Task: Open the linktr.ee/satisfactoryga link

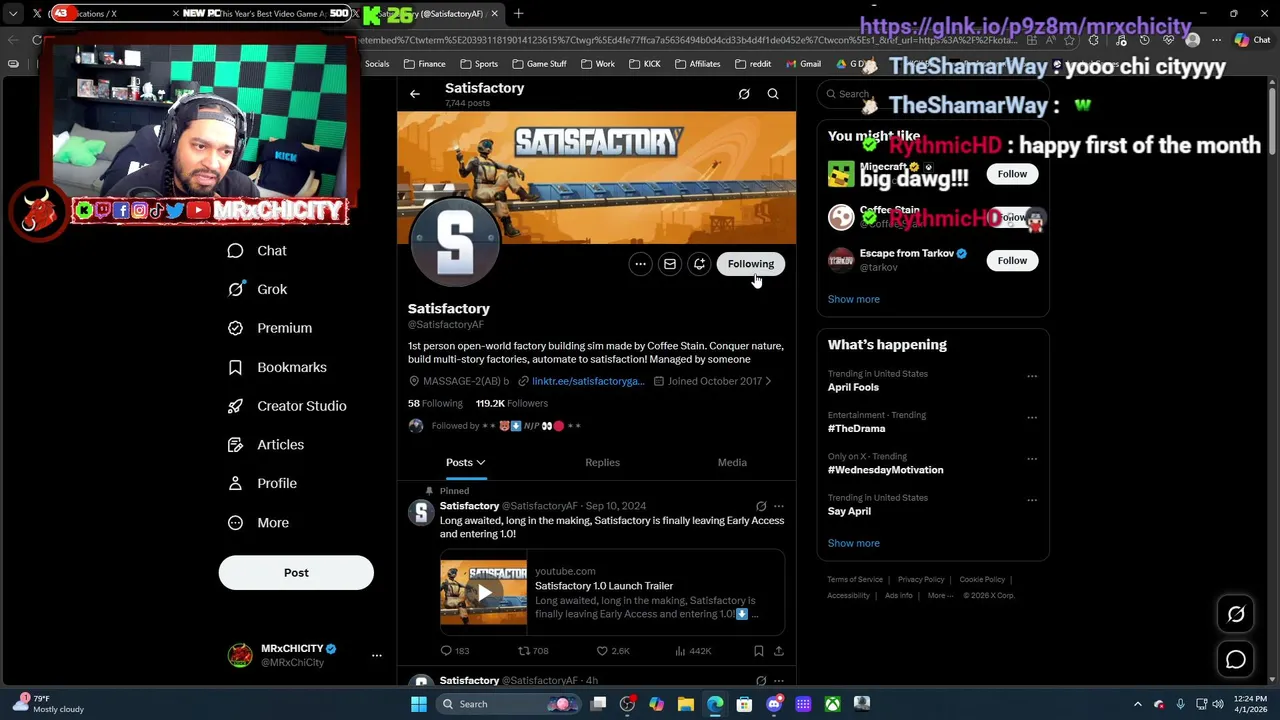Action: pyautogui.click(x=588, y=381)
